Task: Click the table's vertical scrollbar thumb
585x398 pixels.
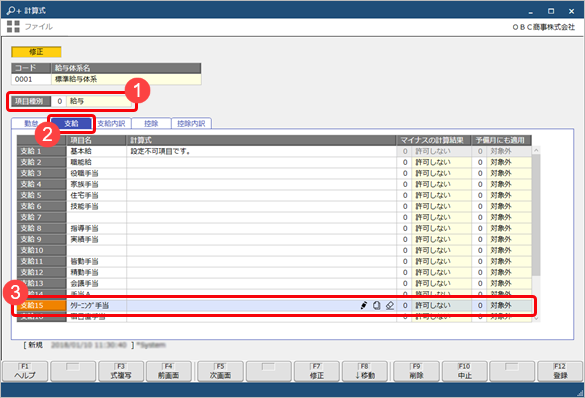Action: (536, 215)
